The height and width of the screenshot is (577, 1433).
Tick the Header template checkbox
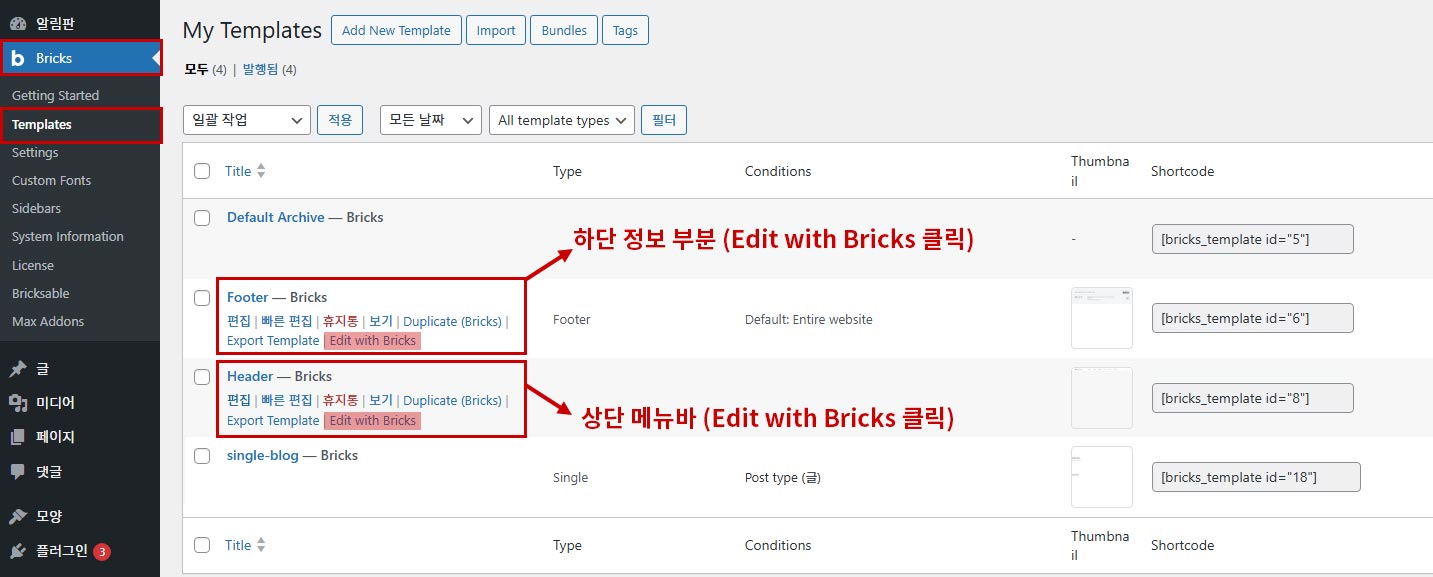click(x=202, y=377)
